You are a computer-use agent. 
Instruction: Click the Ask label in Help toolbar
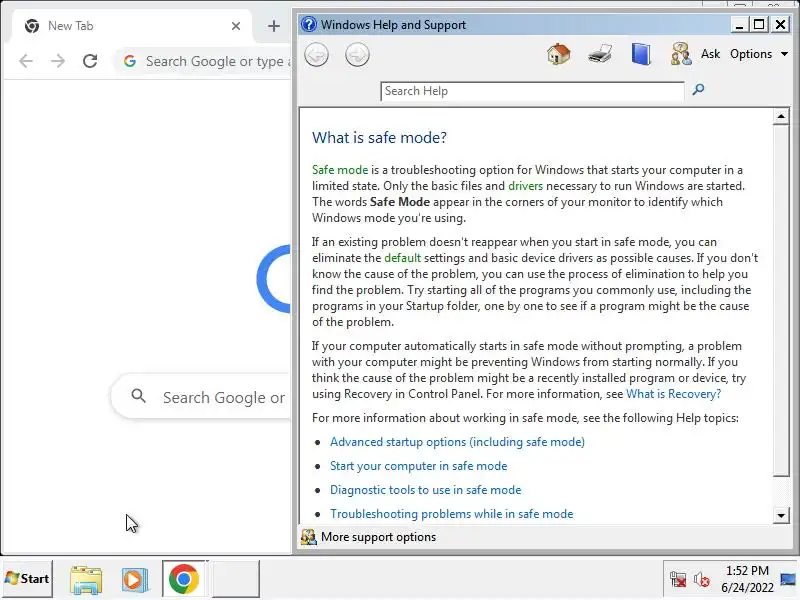(x=710, y=54)
